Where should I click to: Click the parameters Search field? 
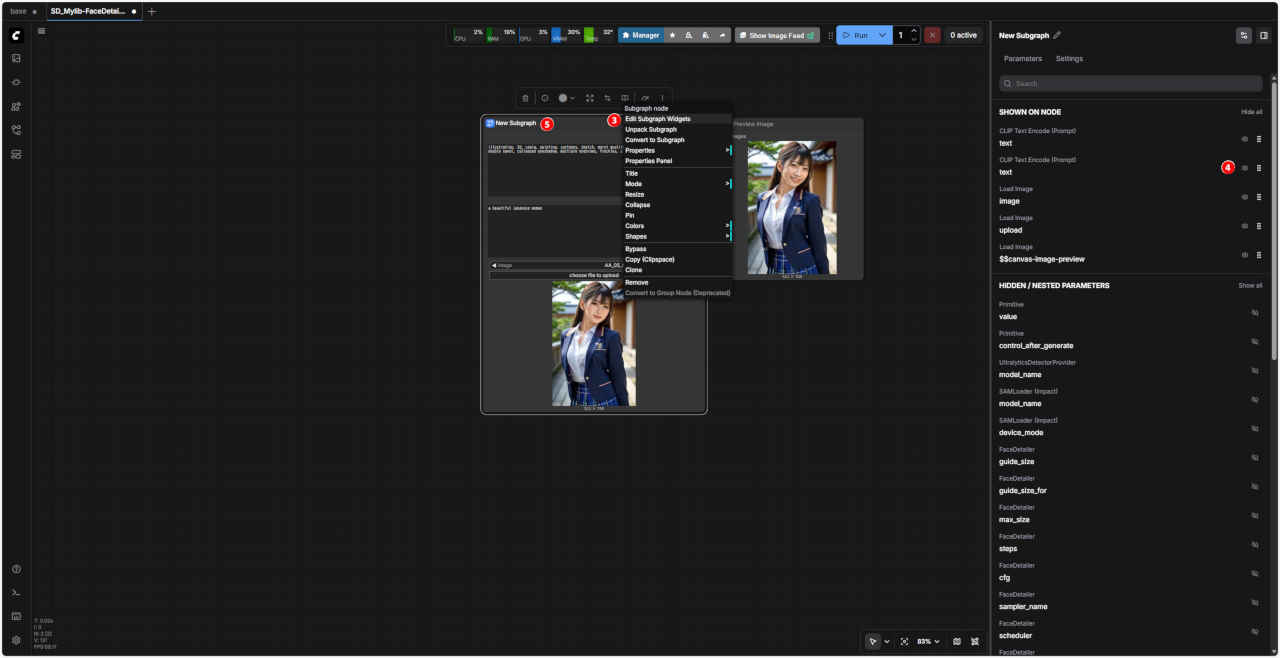[x=1130, y=84]
